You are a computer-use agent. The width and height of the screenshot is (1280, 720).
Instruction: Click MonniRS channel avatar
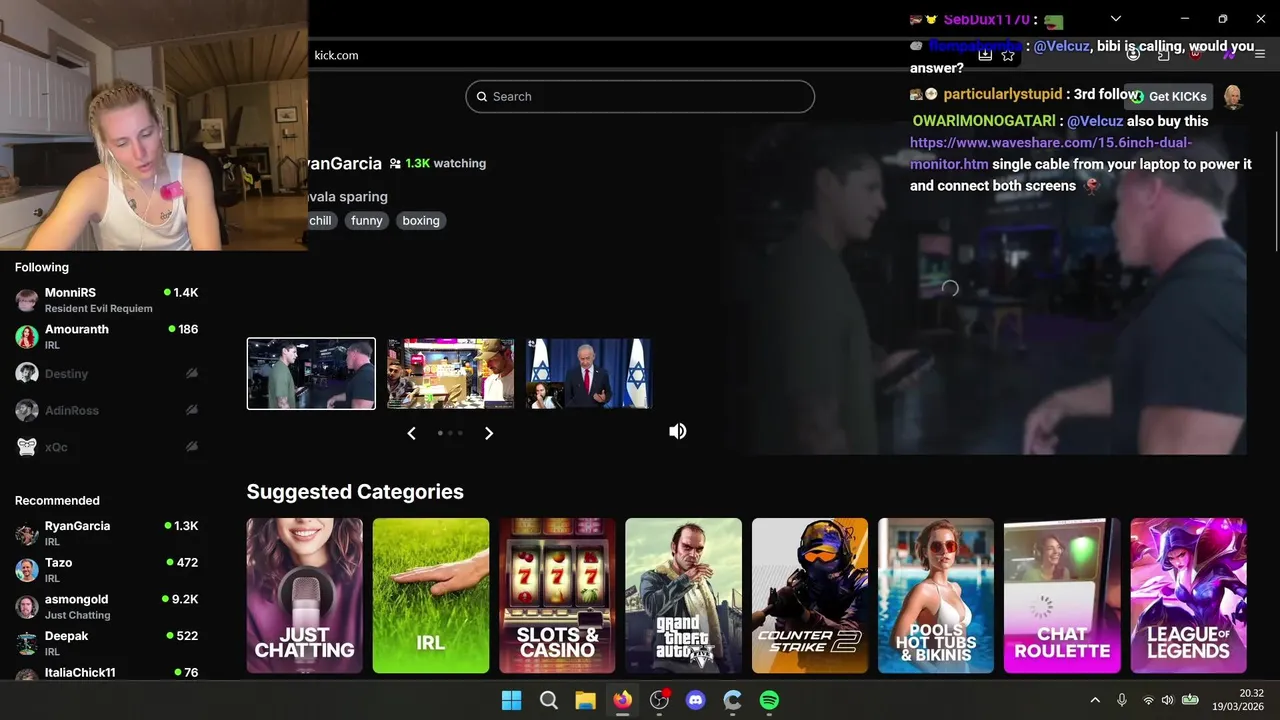(x=27, y=300)
